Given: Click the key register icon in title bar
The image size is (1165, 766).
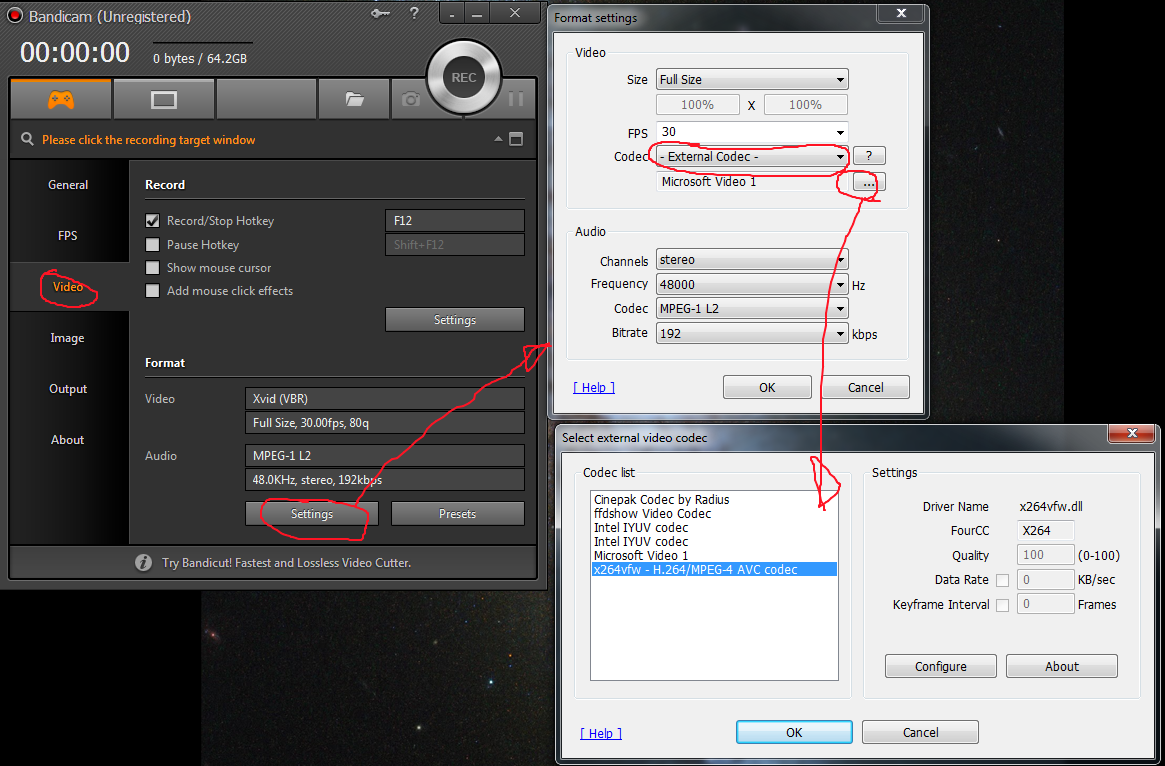Looking at the screenshot, I should tap(380, 13).
